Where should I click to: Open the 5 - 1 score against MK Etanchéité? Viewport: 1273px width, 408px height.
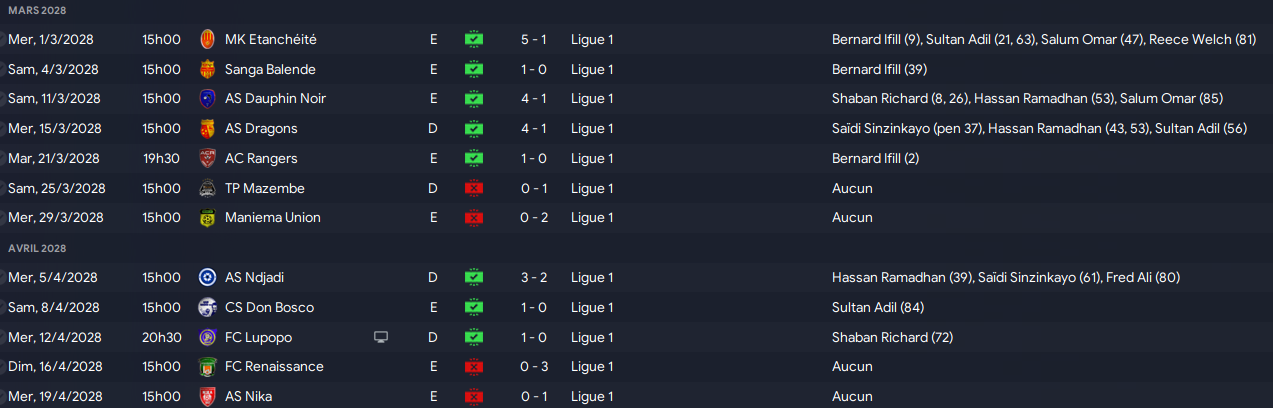(x=532, y=40)
